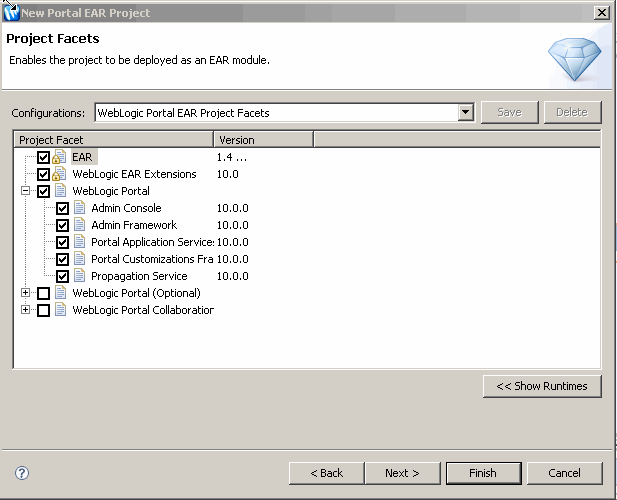Click the WebLogic Portal Collaboration facet icon
The width and height of the screenshot is (617, 500).
pos(61,310)
